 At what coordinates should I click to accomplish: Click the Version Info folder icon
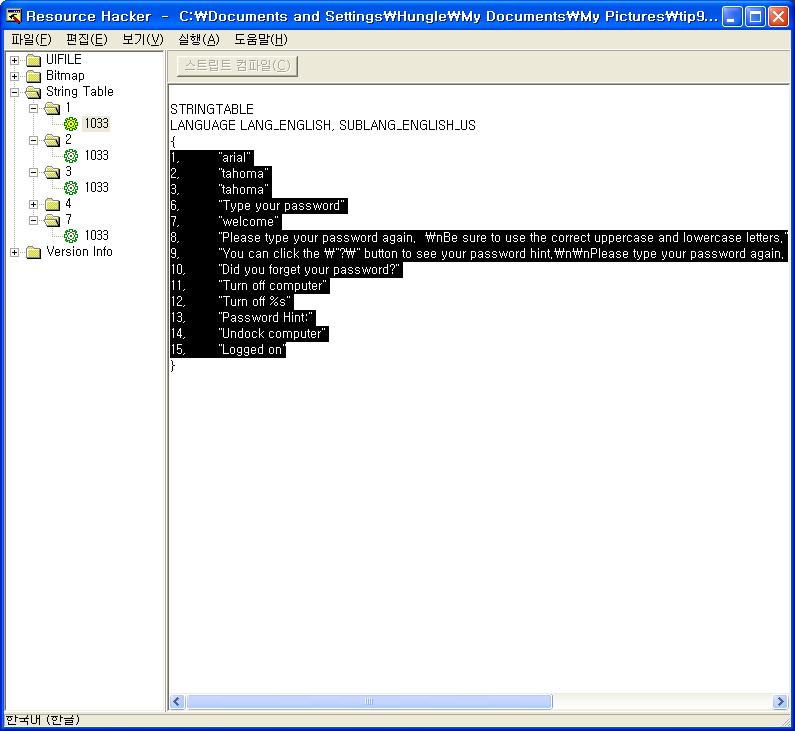[x=34, y=252]
